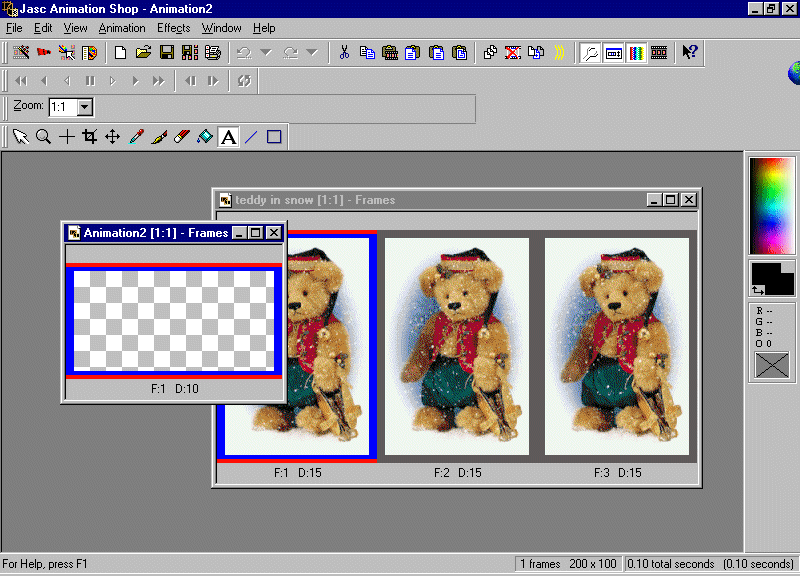Activate the Crop tool

90,137
